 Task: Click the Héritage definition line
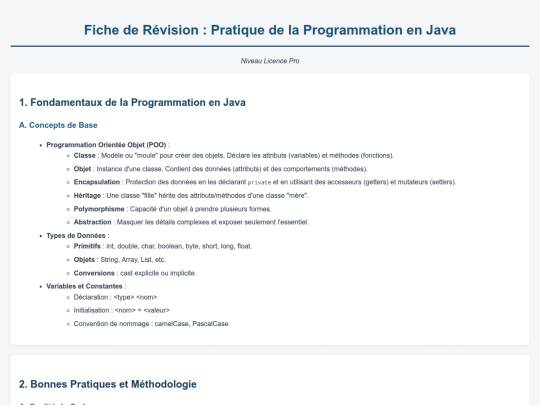pos(191,195)
